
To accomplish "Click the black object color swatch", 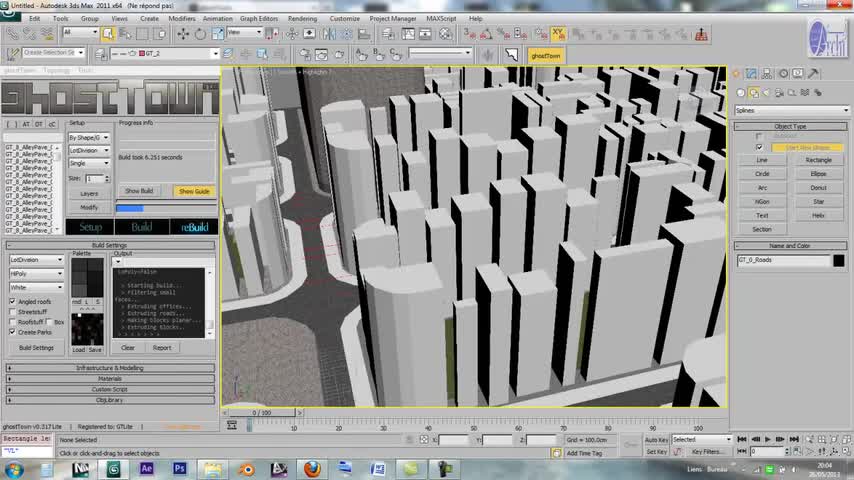I will (839, 260).
